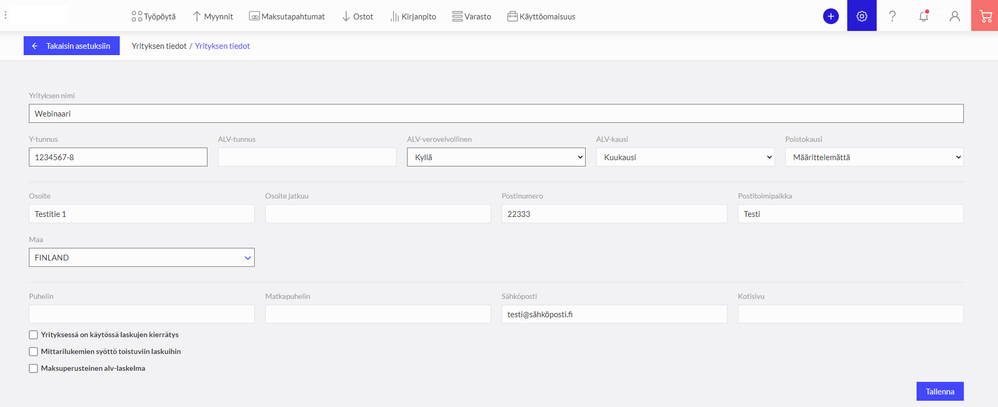Focus the Osoite jatkuu field
Viewport: 998px width, 407px height.
click(378, 214)
